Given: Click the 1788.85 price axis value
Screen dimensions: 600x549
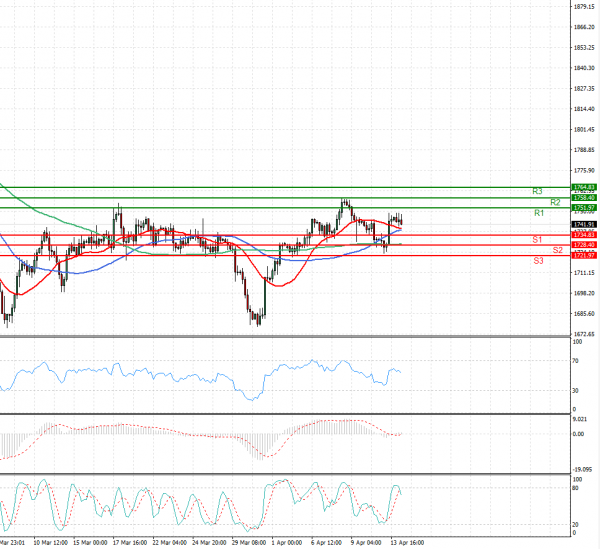Looking at the screenshot, I should 584,150.
